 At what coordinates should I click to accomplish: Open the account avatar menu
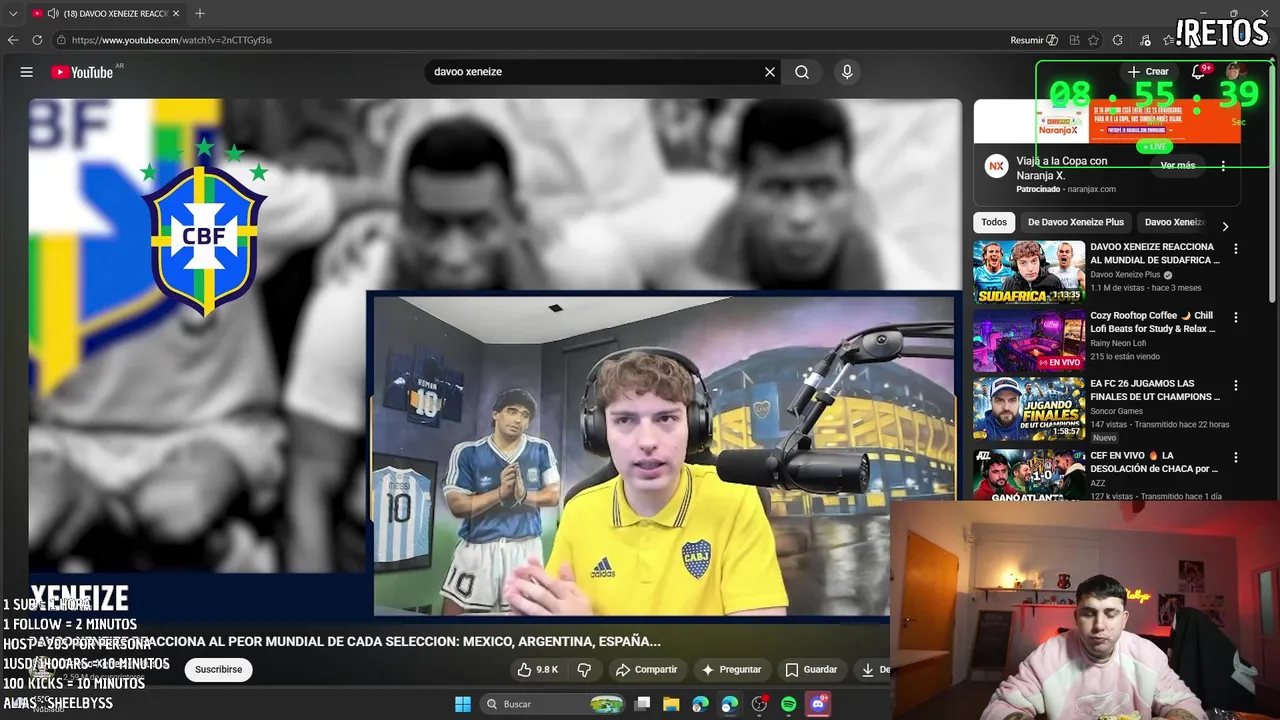tap(1236, 72)
